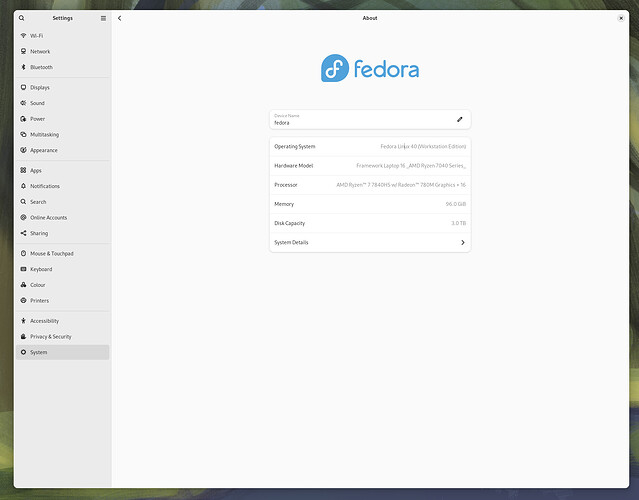The image size is (639, 500).
Task: Click Framework Laptop 16 value text
Action: click(411, 165)
